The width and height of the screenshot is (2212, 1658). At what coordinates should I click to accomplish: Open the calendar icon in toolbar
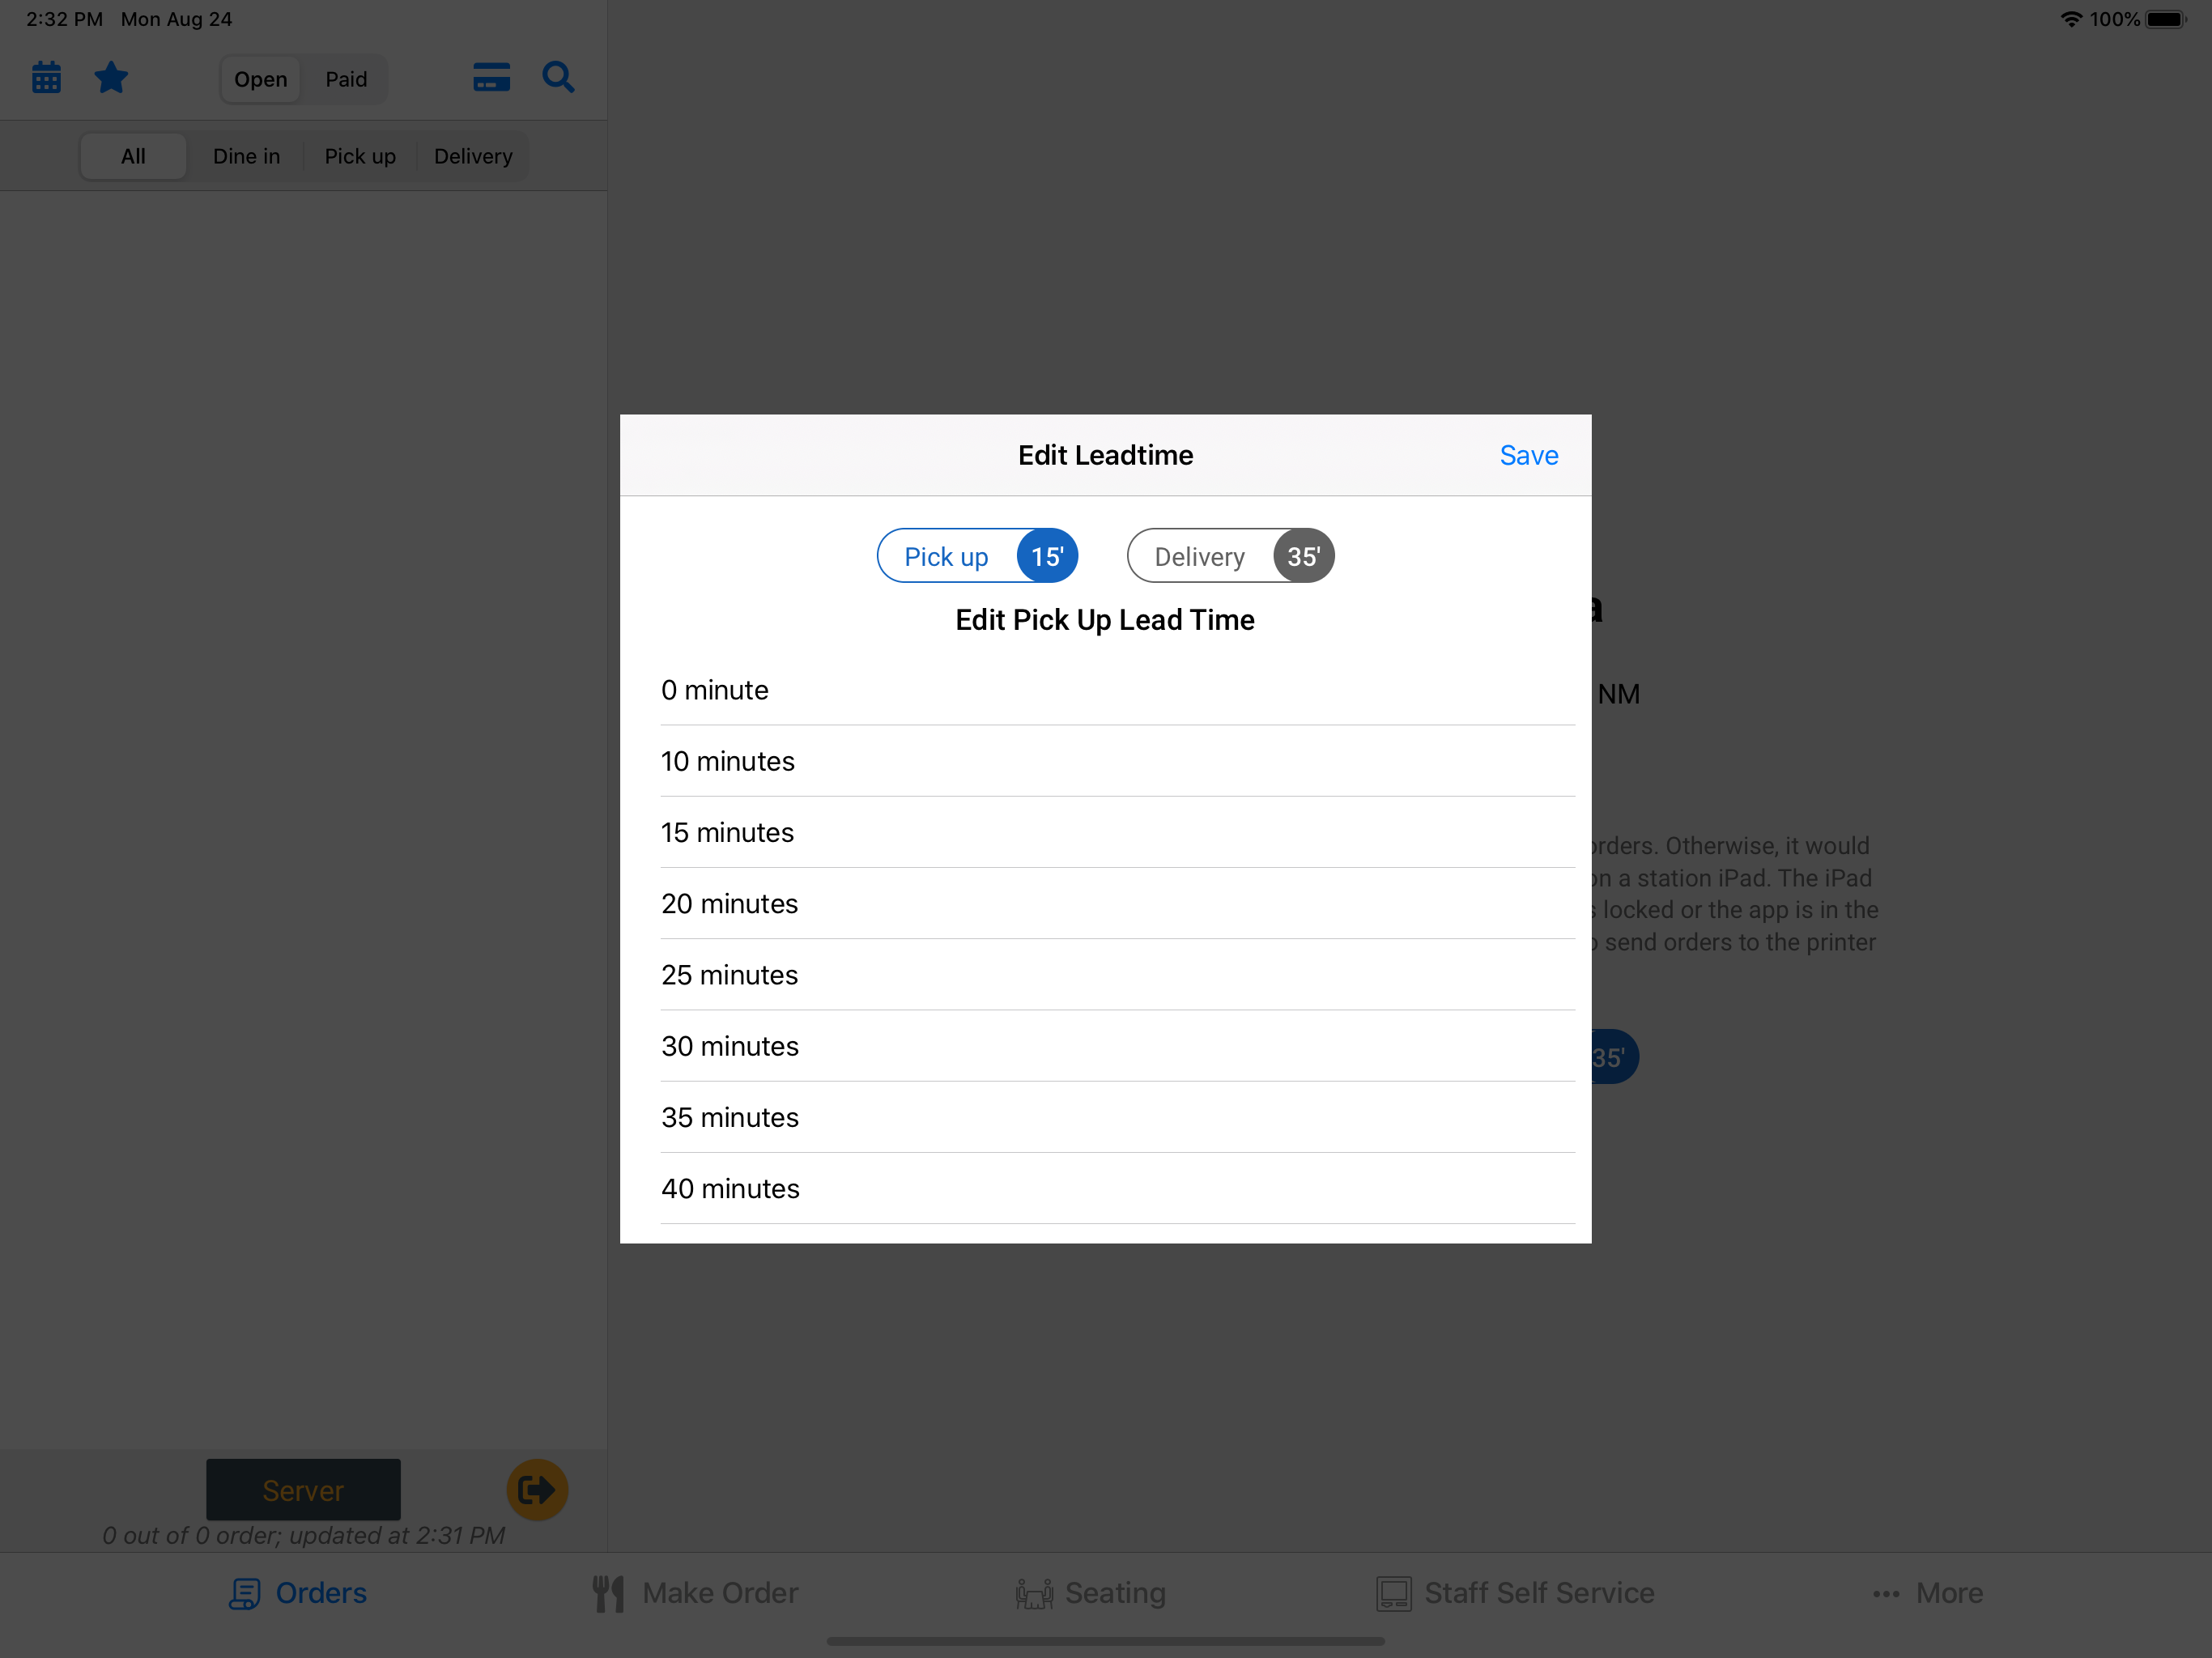pos(46,78)
